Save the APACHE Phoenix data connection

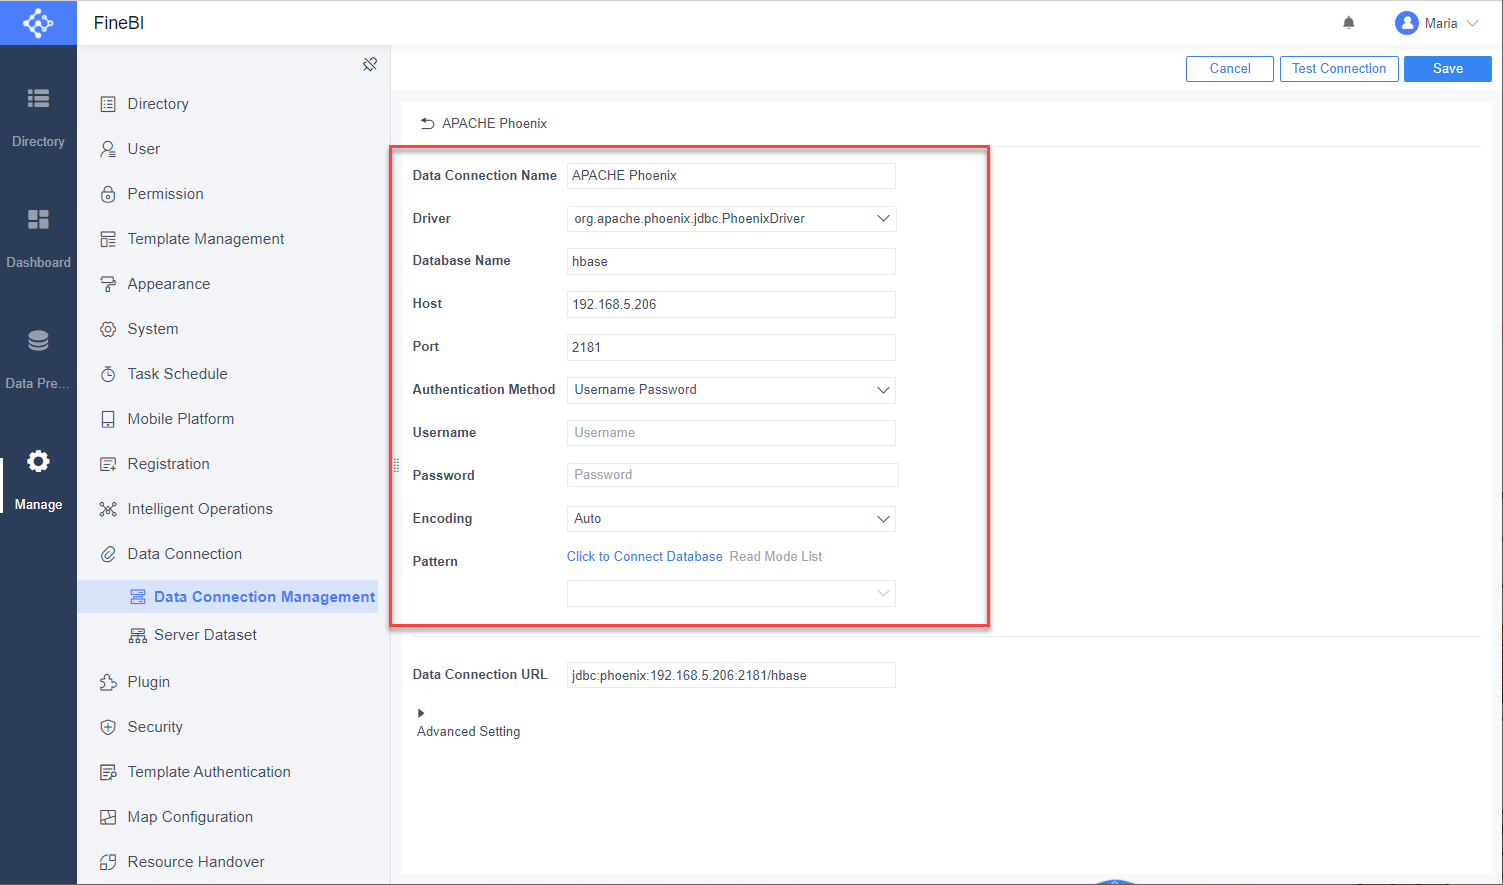pyautogui.click(x=1447, y=68)
